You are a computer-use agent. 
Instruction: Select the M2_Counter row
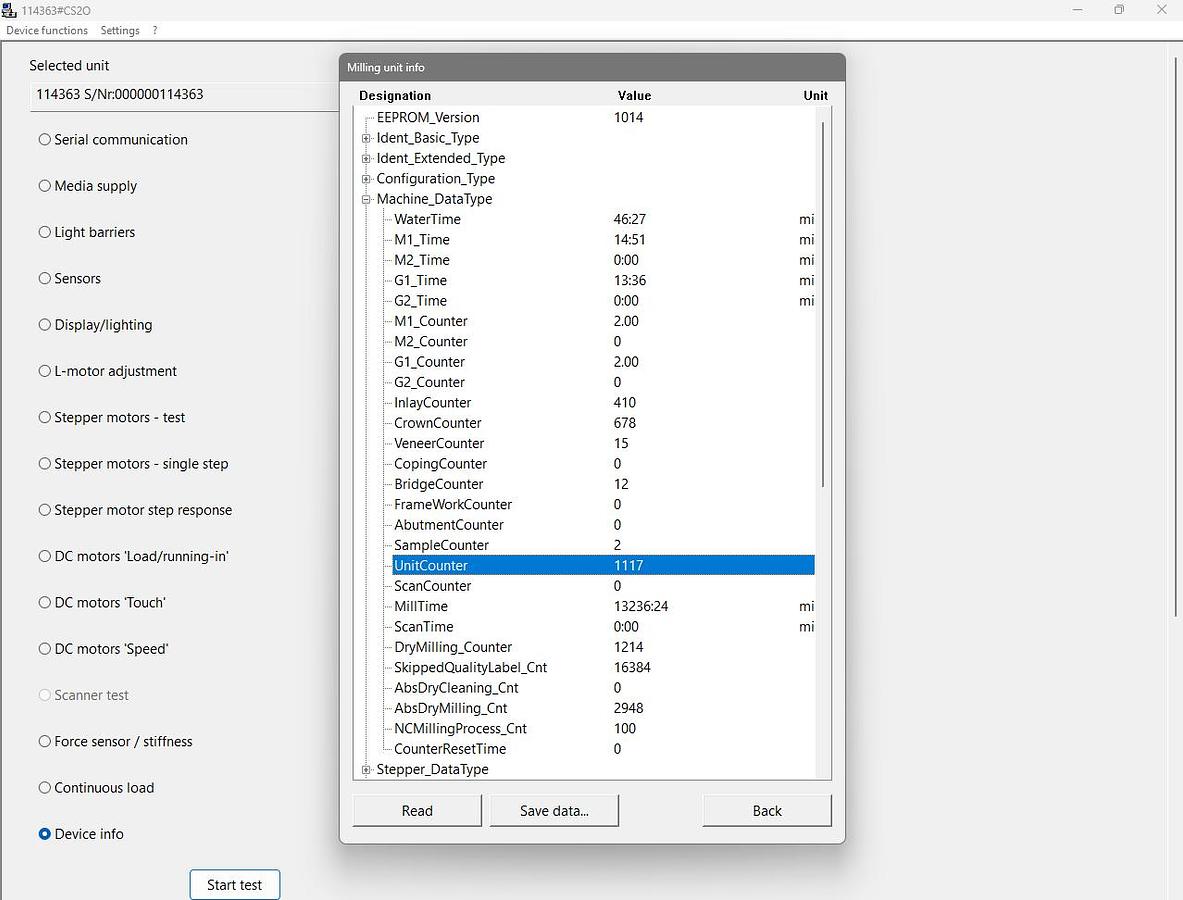tap(604, 342)
